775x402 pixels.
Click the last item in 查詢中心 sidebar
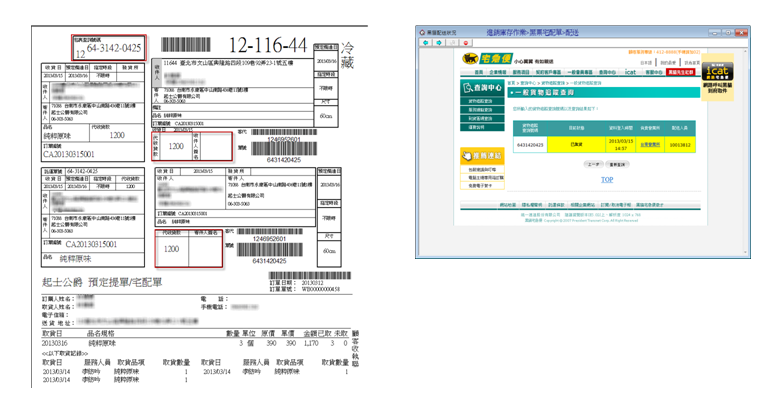click(478, 127)
